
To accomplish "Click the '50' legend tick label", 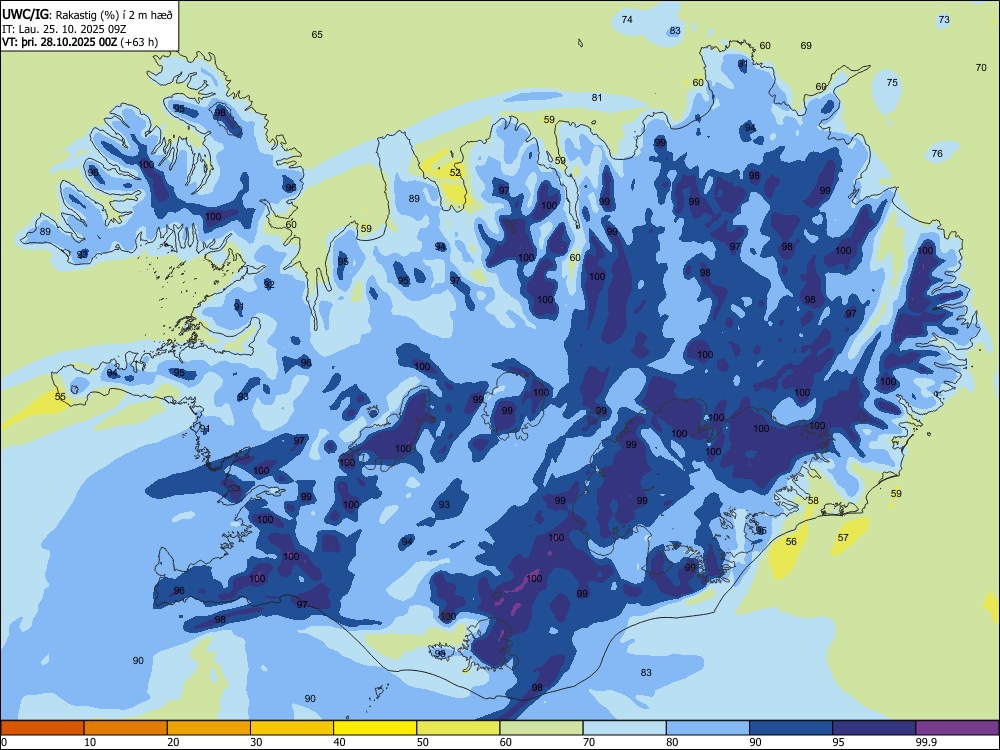I will tap(422, 742).
